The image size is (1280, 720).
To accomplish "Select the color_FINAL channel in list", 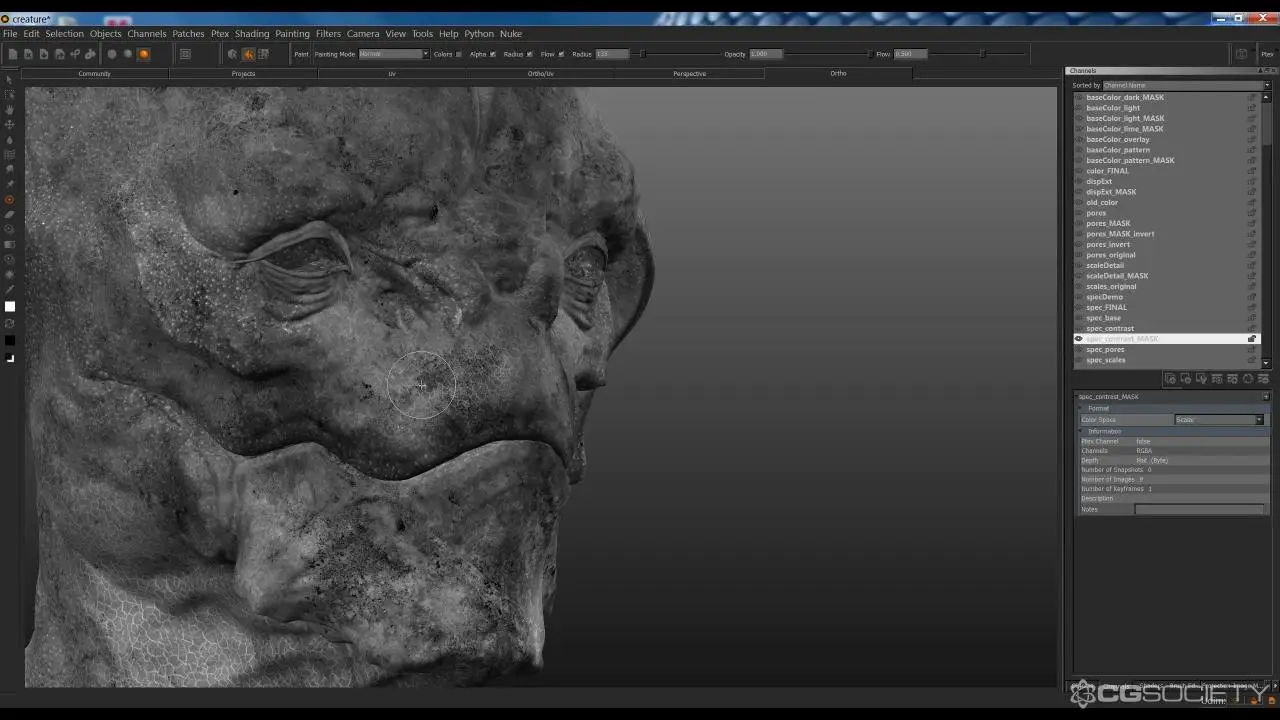I will pos(1107,171).
